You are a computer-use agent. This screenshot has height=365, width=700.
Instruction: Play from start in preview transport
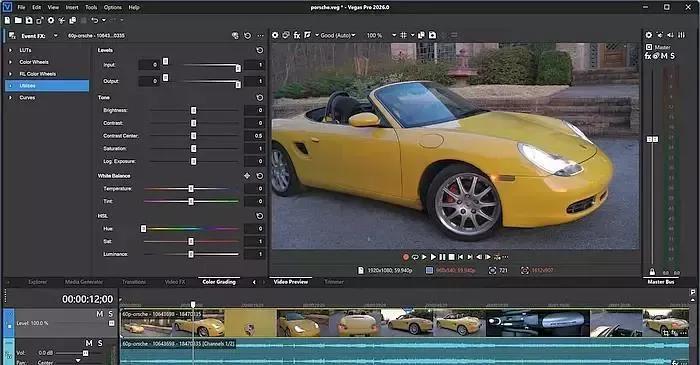pyautogui.click(x=424, y=257)
